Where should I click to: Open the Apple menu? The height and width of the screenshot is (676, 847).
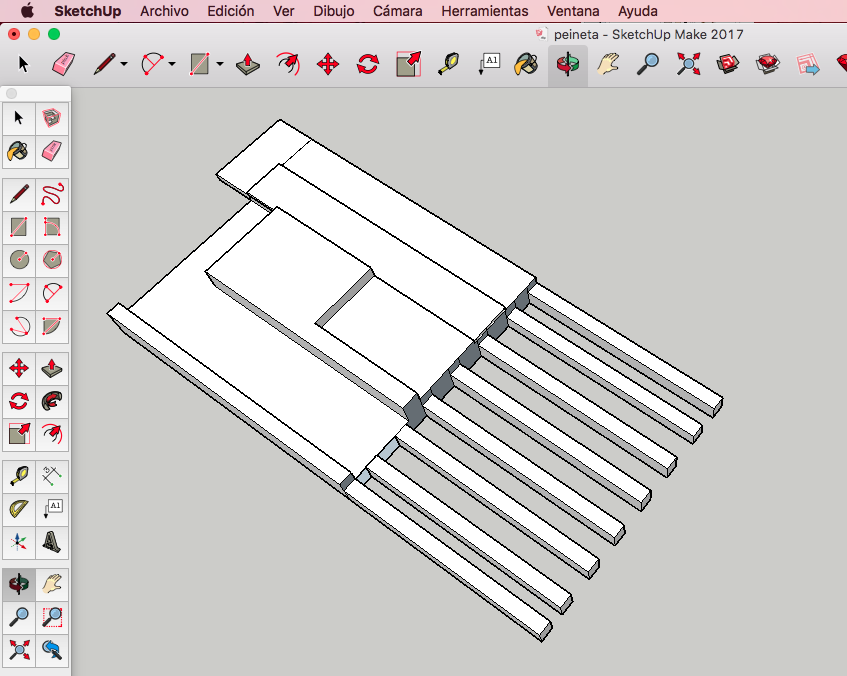(26, 10)
